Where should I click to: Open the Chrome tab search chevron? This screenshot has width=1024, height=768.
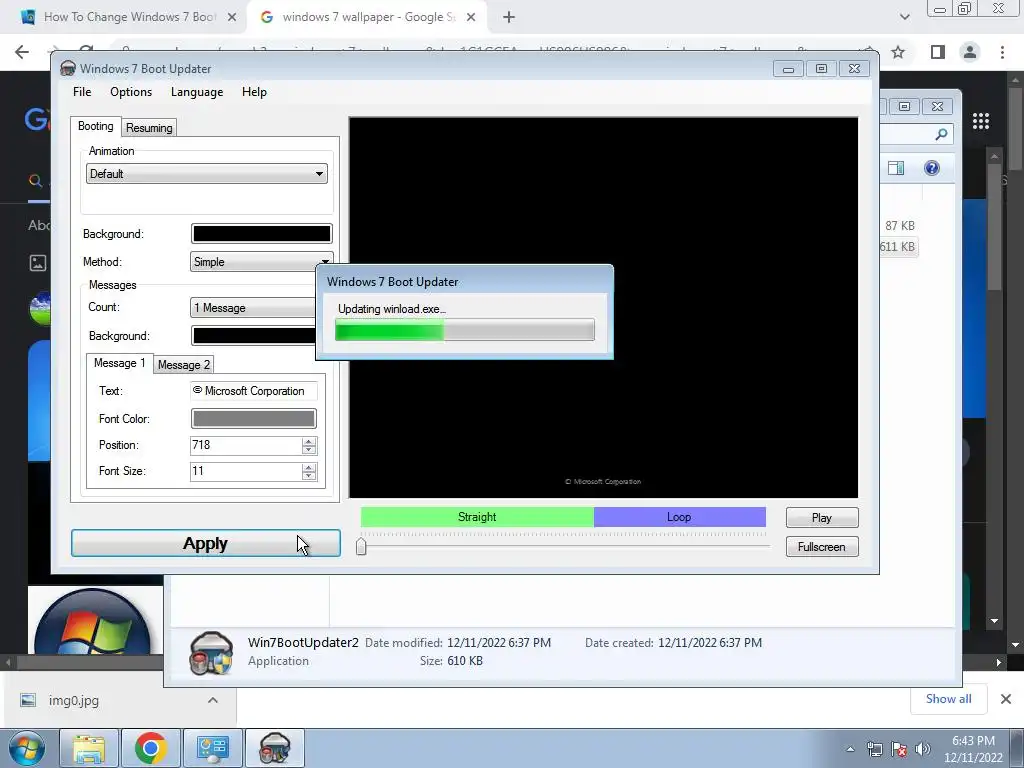[x=904, y=17]
